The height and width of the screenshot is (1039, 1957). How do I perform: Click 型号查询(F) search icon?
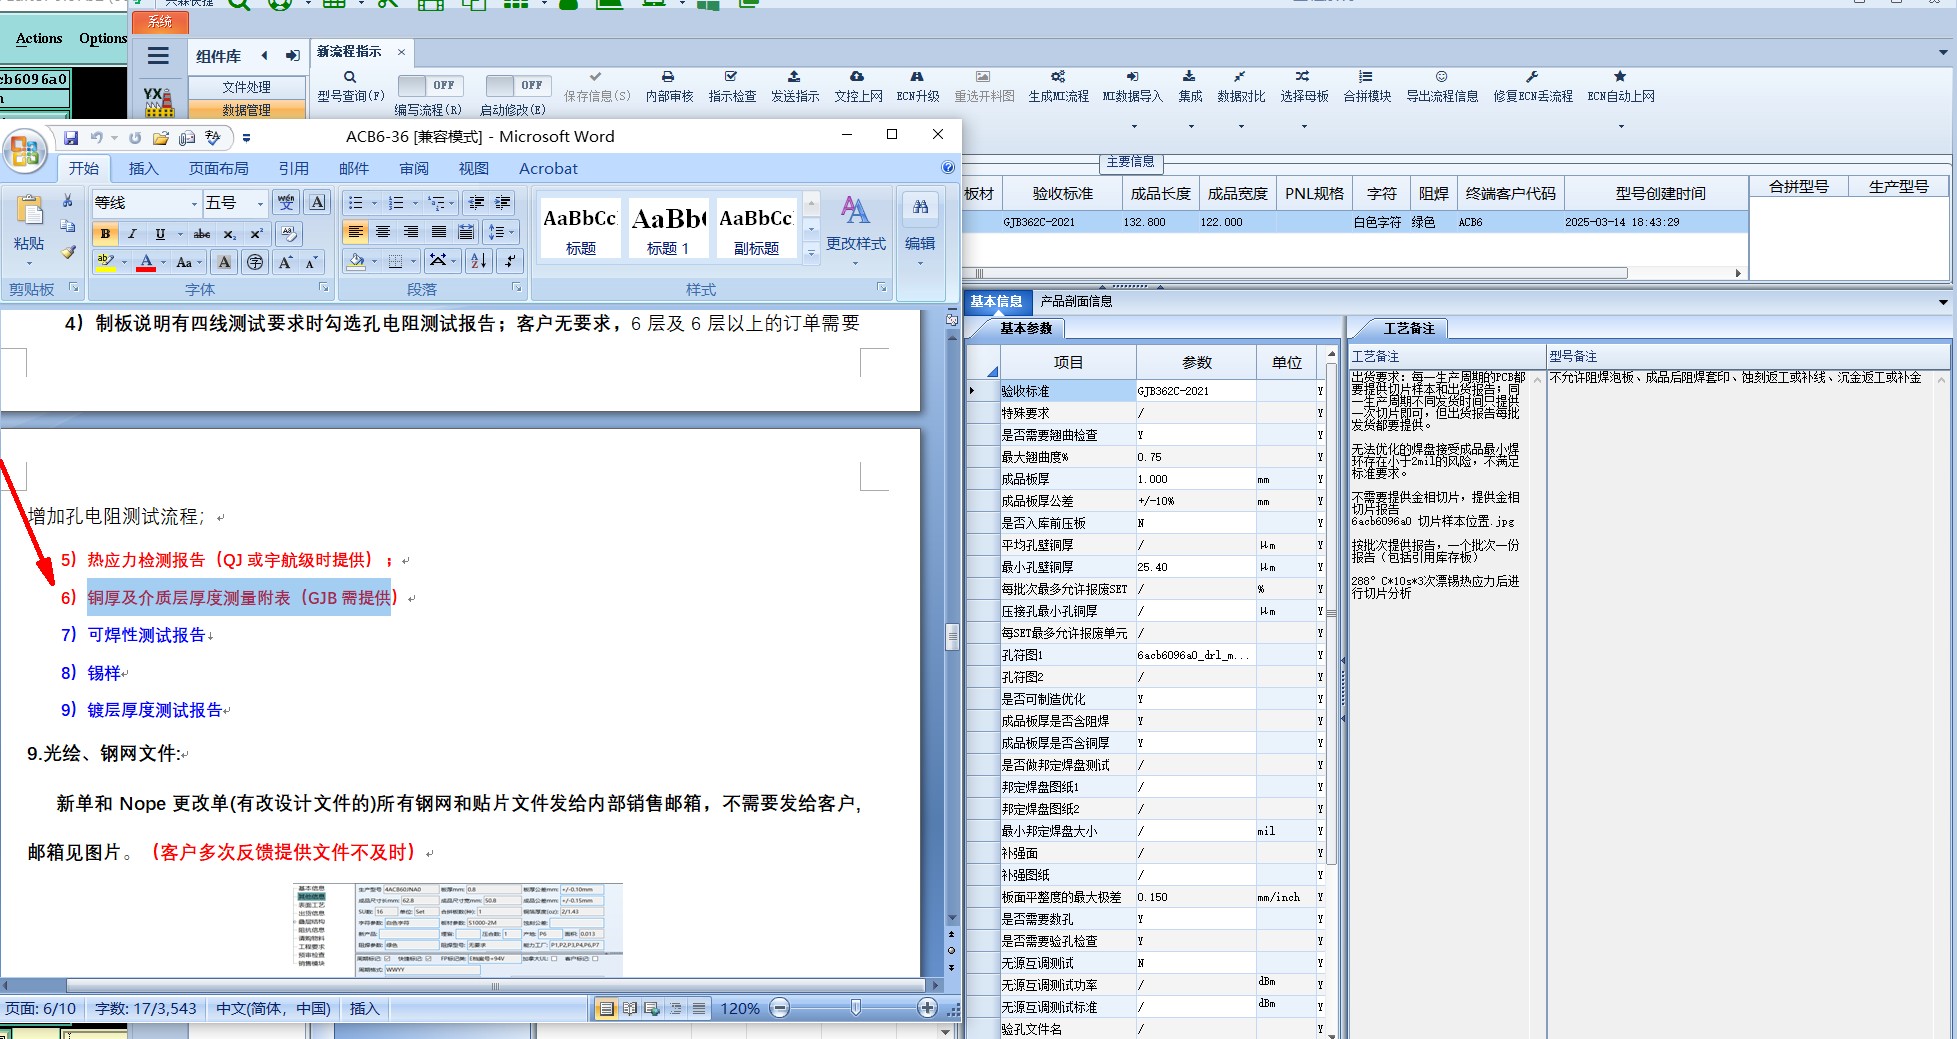pyautogui.click(x=350, y=77)
